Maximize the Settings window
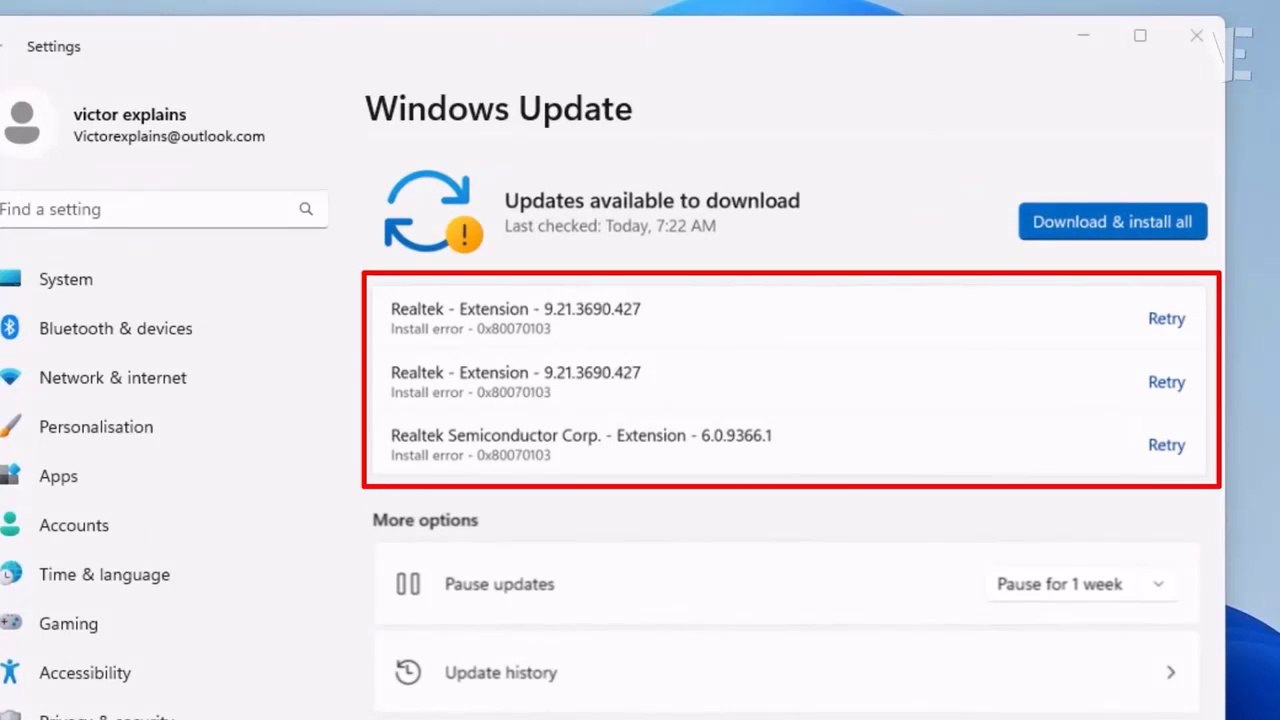 point(1140,36)
